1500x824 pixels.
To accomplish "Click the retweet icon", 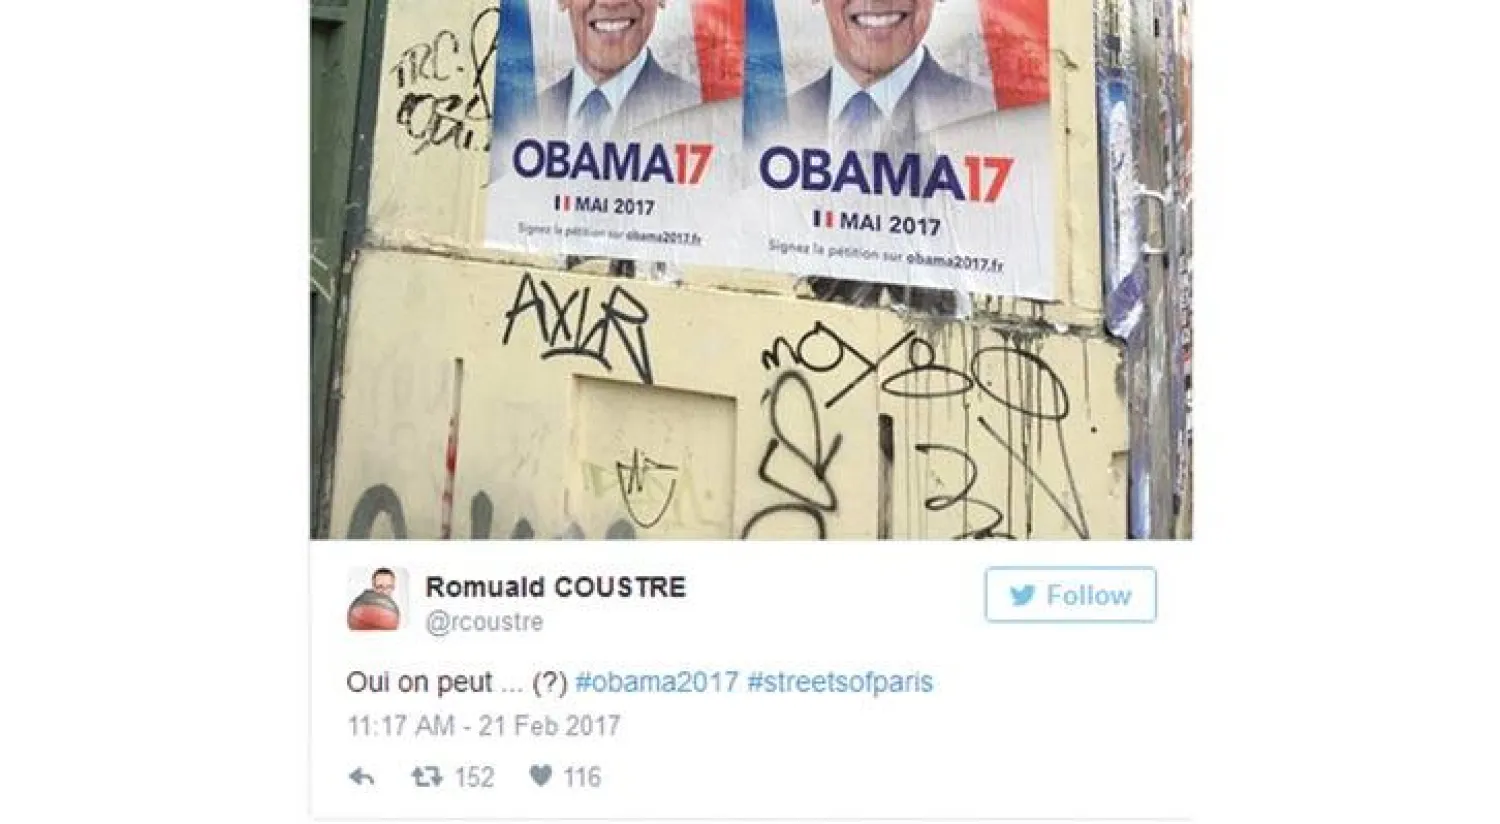I will tap(427, 777).
